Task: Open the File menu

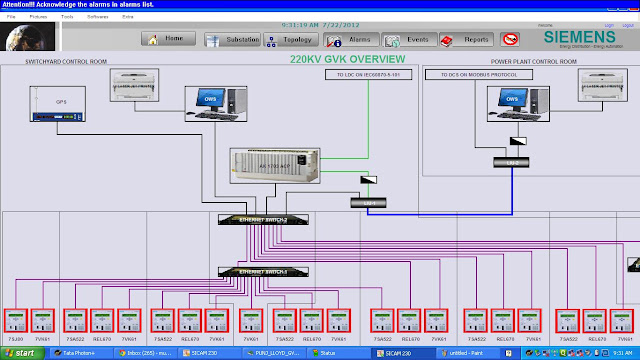Action: [11, 17]
